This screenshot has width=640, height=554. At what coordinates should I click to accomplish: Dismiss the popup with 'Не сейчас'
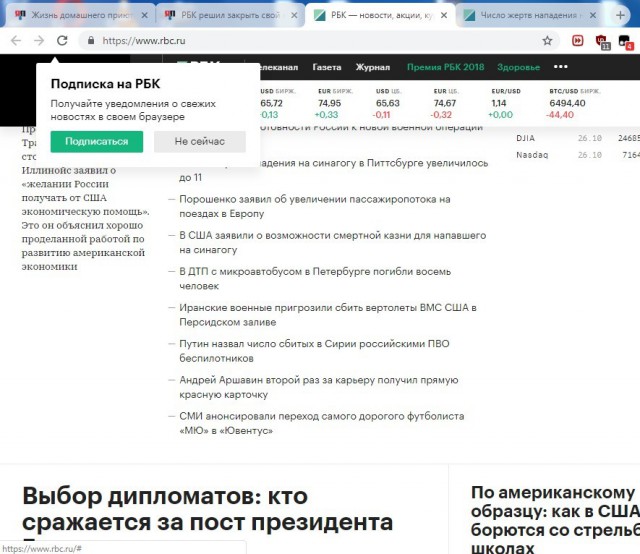[200, 141]
